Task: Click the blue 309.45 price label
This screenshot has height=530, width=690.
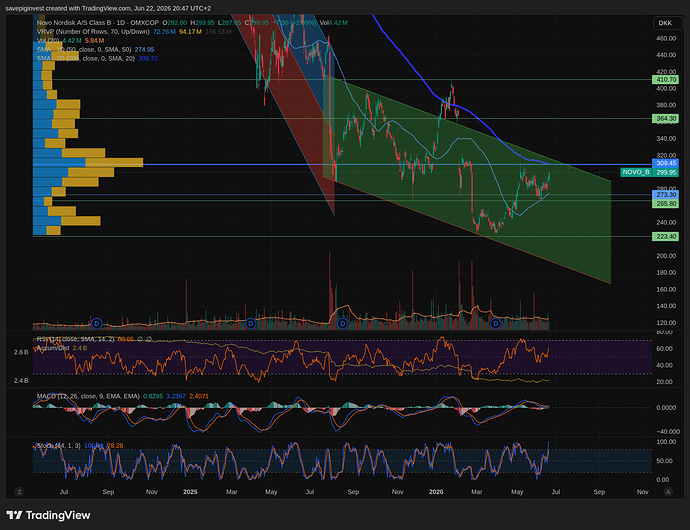Action: (665, 163)
